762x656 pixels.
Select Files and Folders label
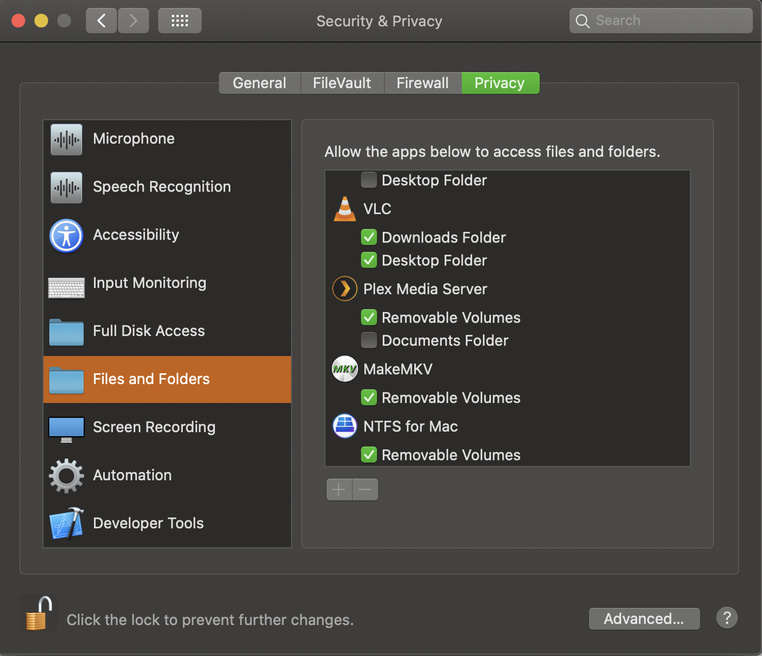click(151, 379)
